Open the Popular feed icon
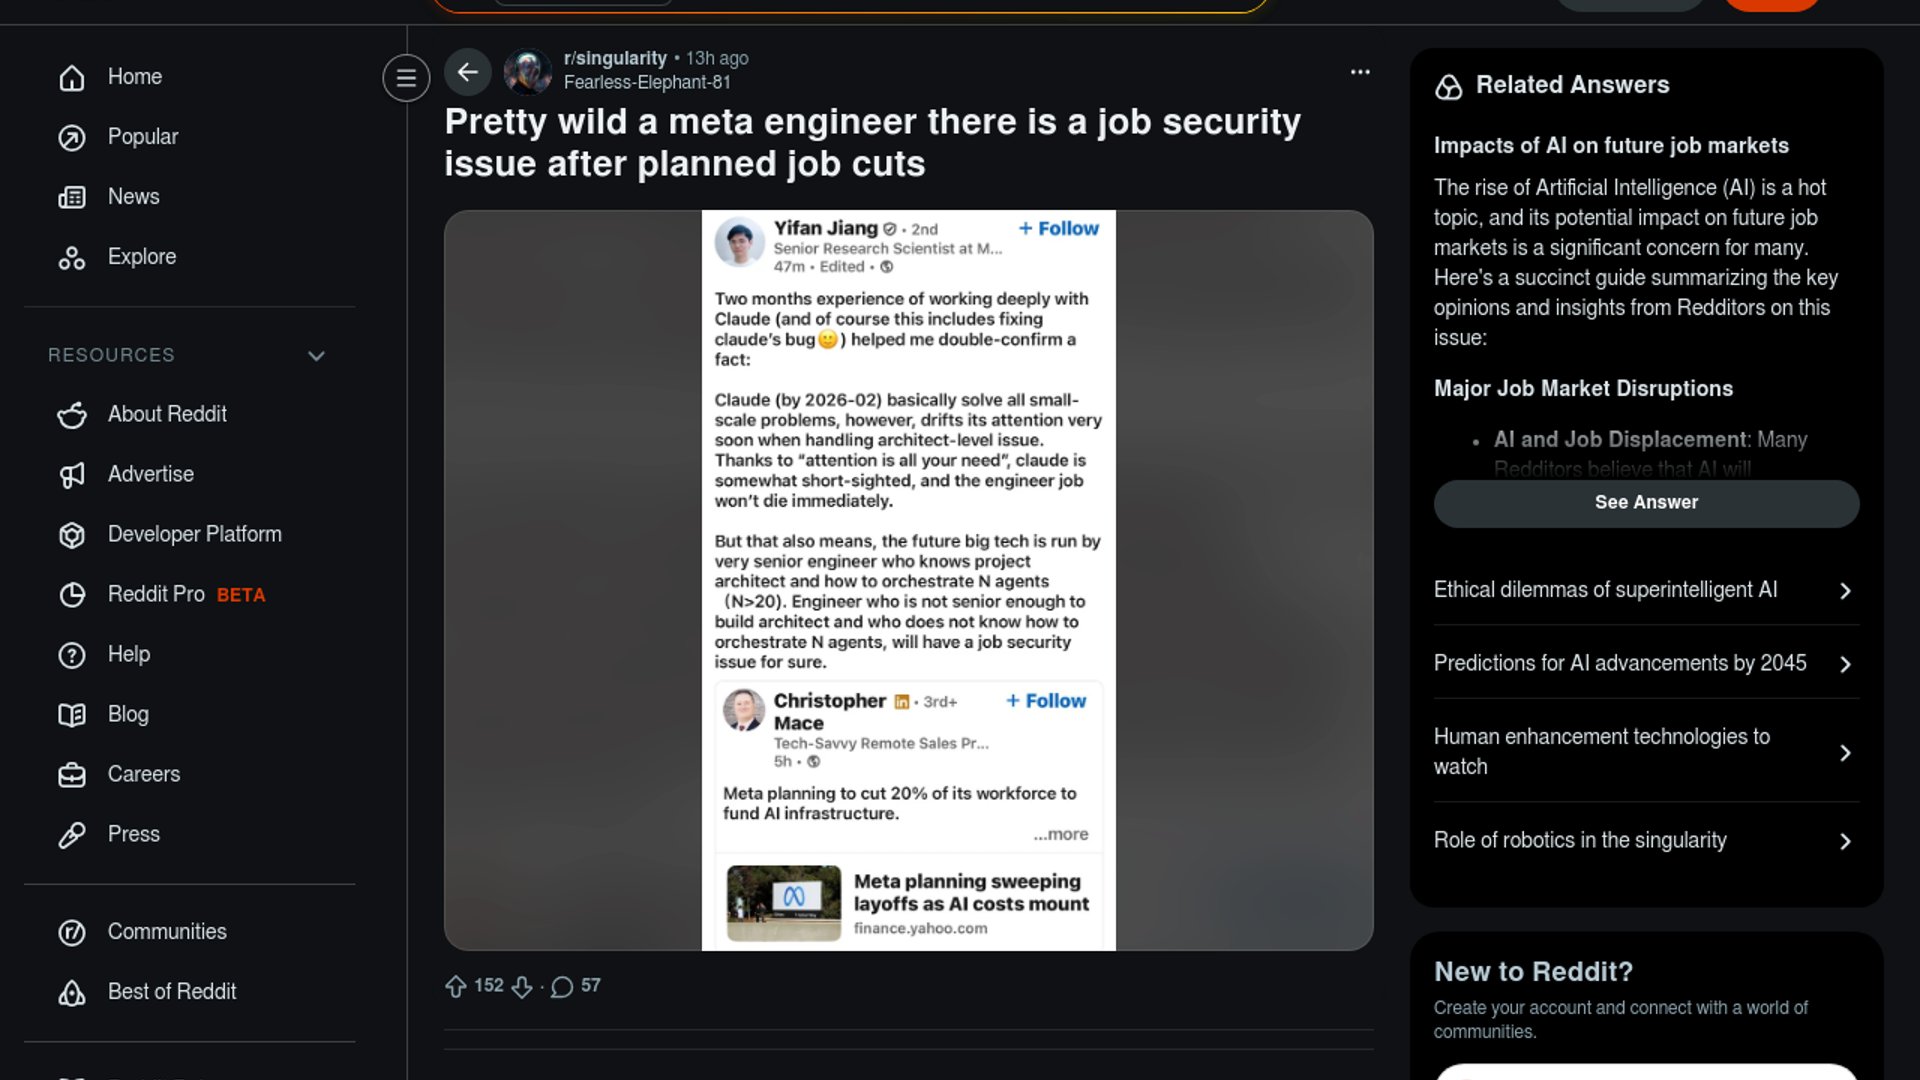 coord(72,137)
